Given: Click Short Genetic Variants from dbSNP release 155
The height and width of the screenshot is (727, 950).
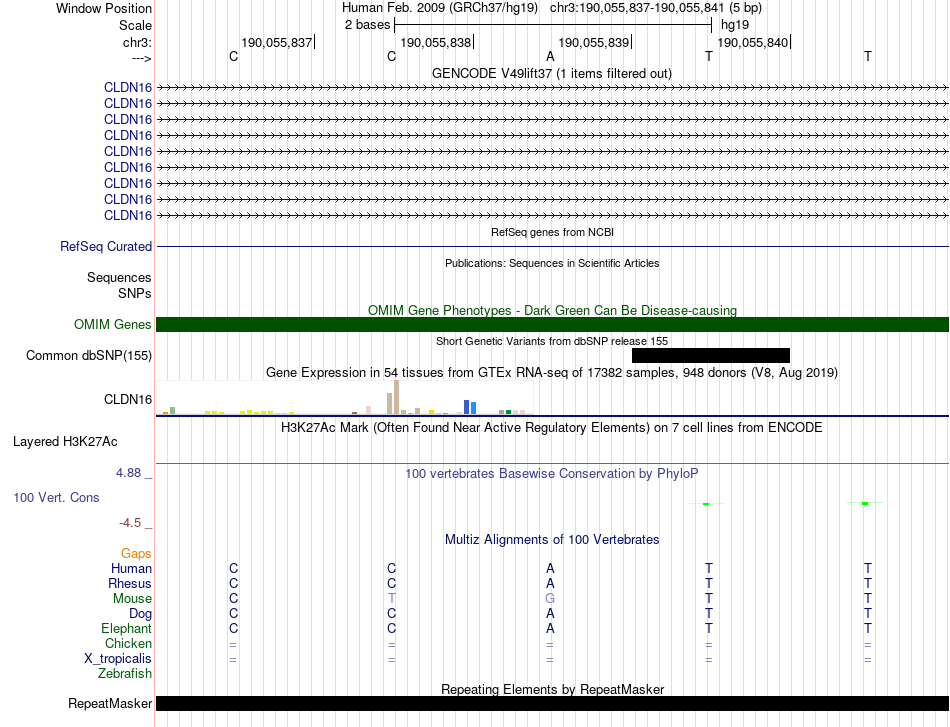Looking at the screenshot, I should [552, 341].
